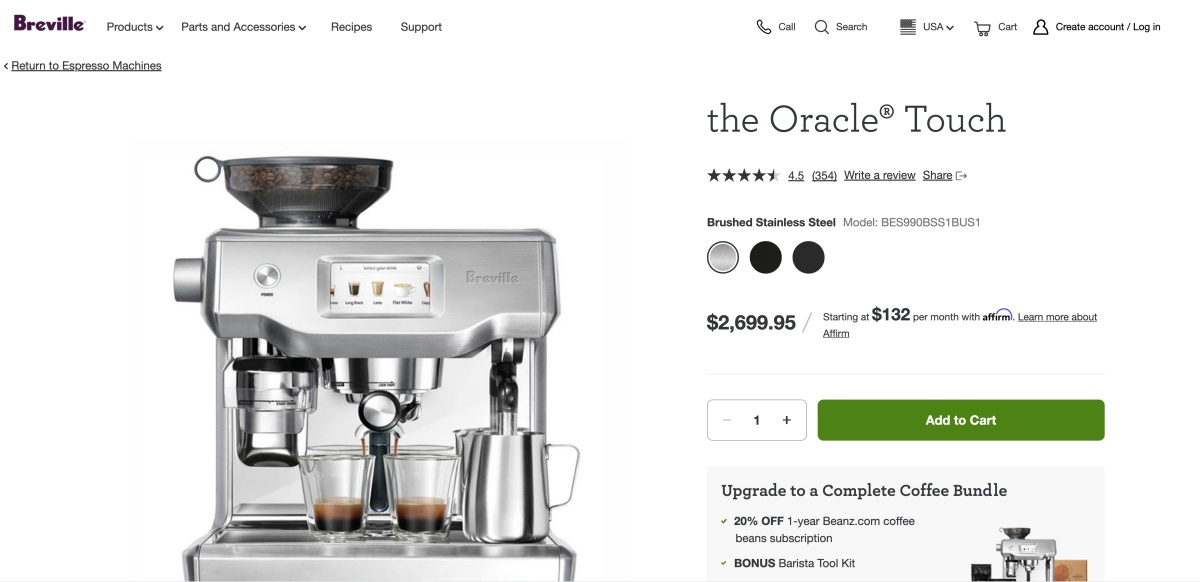Decrease quantity with minus button
This screenshot has height=582, width=1200.
tap(727, 420)
